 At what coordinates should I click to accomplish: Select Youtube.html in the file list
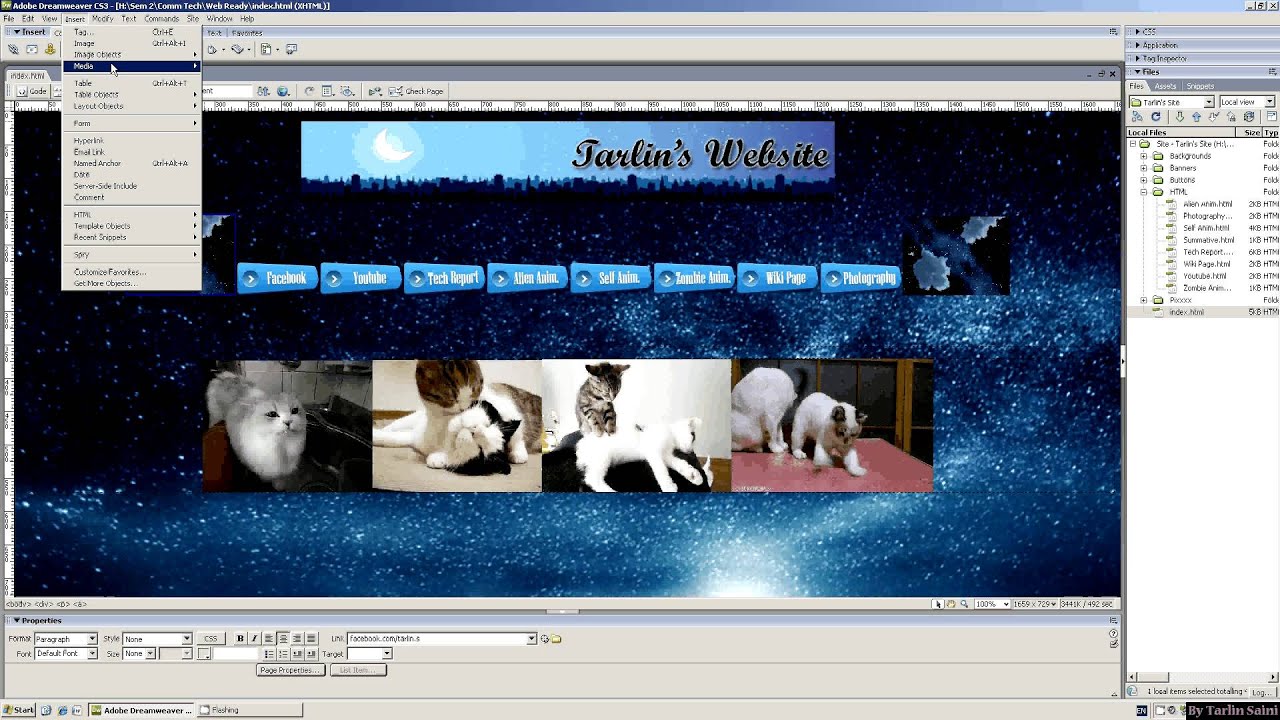1204,276
